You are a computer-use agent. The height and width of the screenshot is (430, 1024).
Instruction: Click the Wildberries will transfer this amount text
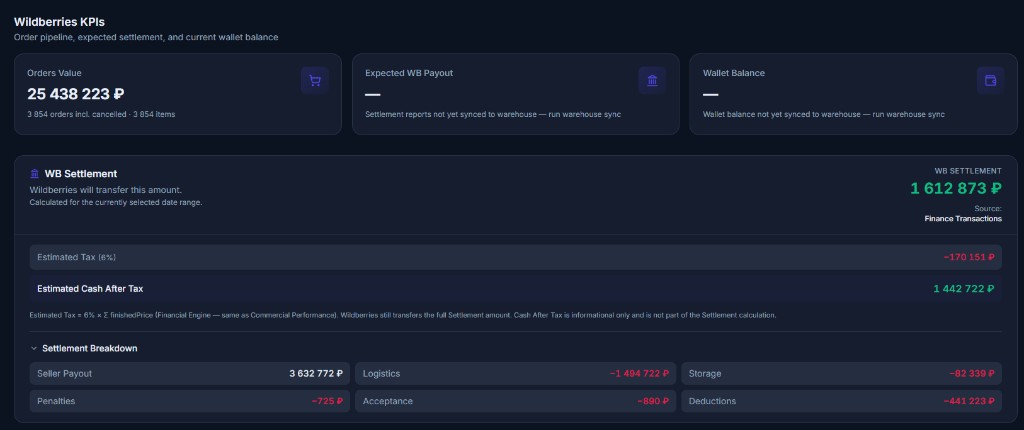pos(106,190)
